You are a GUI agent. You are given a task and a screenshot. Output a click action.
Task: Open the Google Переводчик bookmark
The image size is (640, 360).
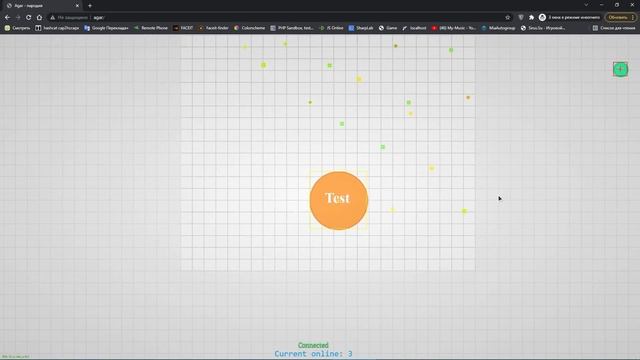point(106,28)
